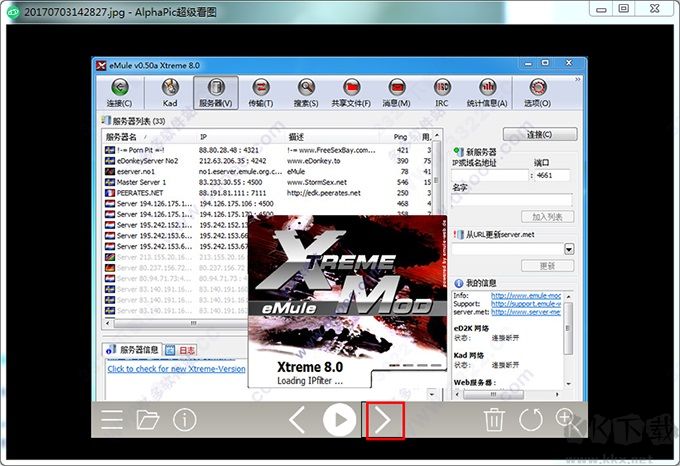Start slideshow with the play button
The width and height of the screenshot is (680, 466).
(340, 420)
